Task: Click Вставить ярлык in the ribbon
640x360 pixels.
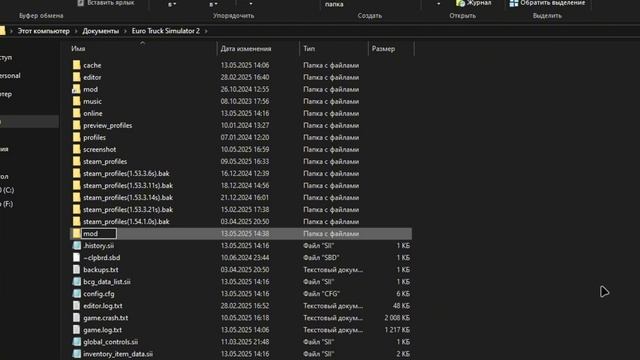Action: coord(111,3)
